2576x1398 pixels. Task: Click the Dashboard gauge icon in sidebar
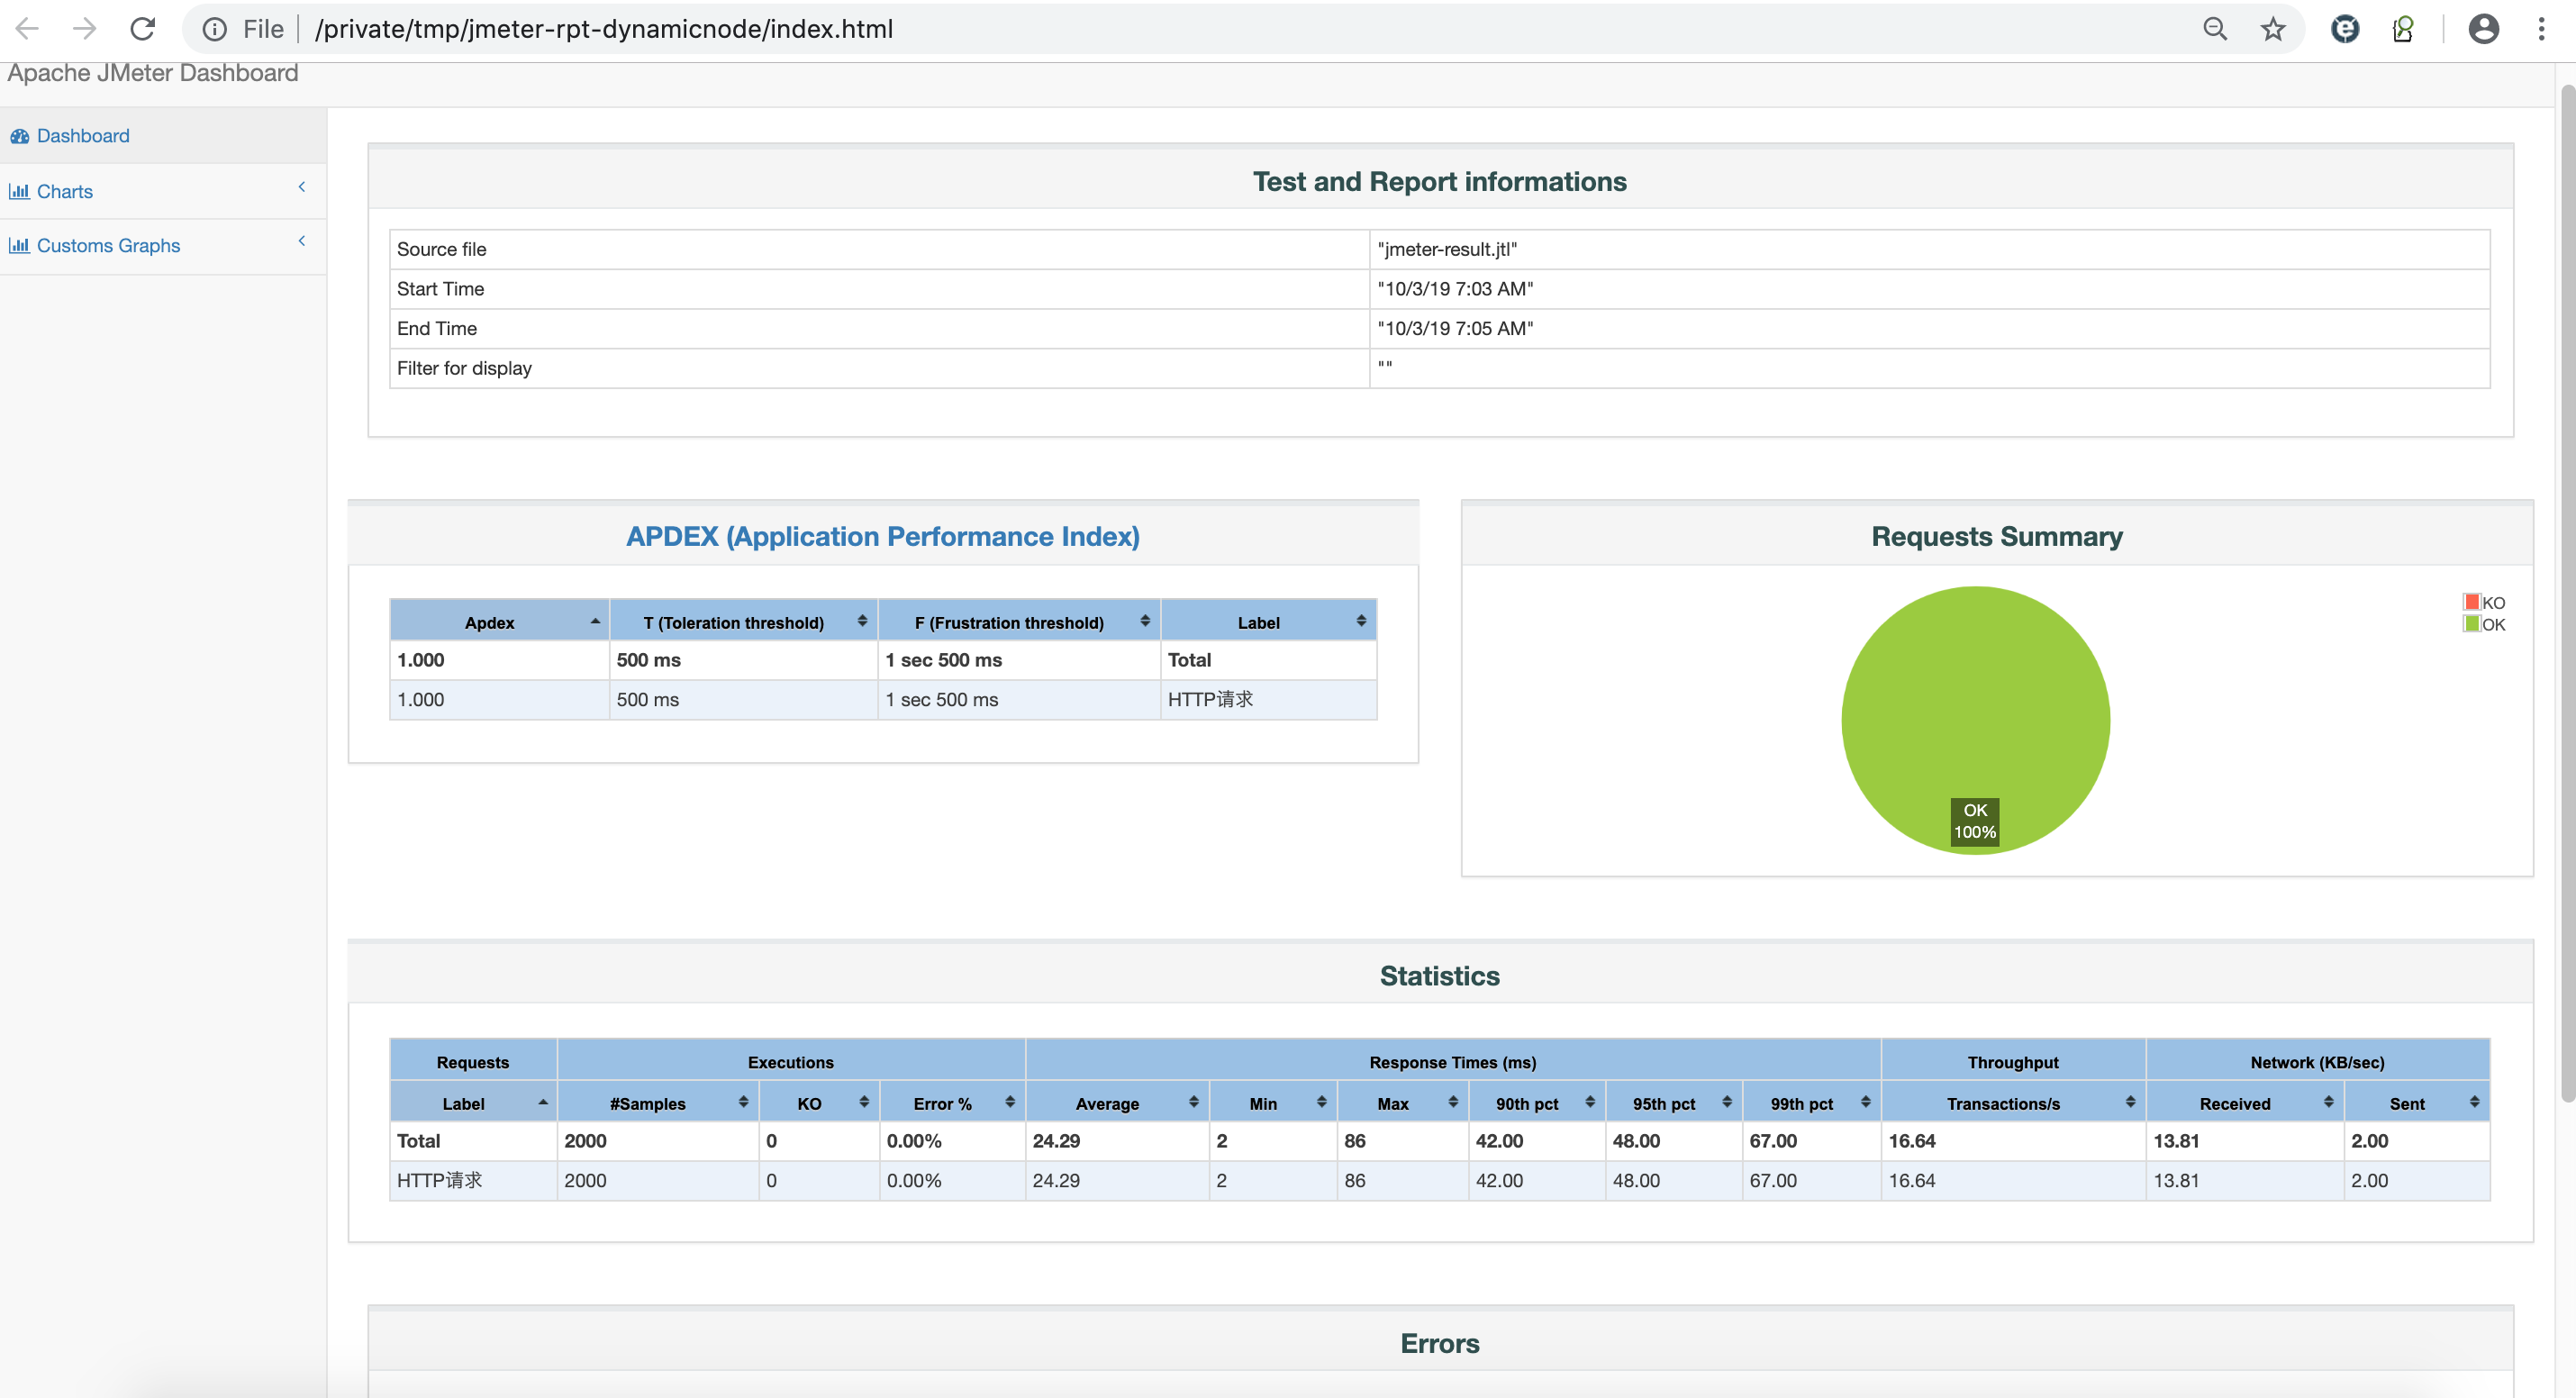point(19,136)
